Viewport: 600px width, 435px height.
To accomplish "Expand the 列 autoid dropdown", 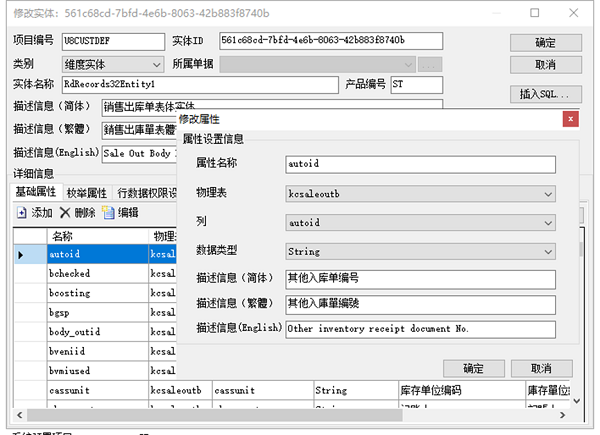I will coord(548,223).
